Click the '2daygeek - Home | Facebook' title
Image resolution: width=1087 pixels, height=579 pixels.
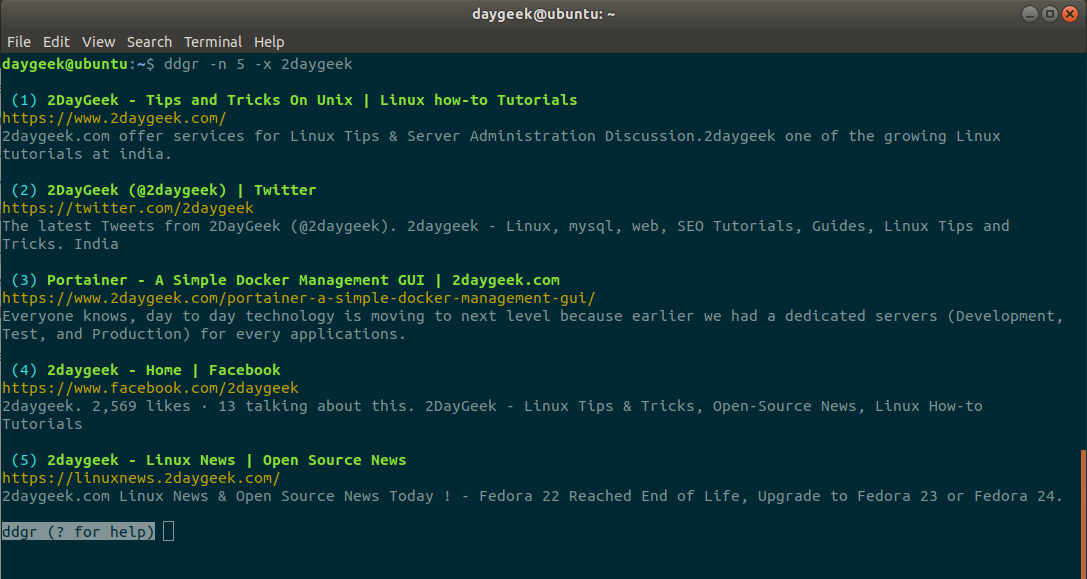pyautogui.click(x=163, y=370)
